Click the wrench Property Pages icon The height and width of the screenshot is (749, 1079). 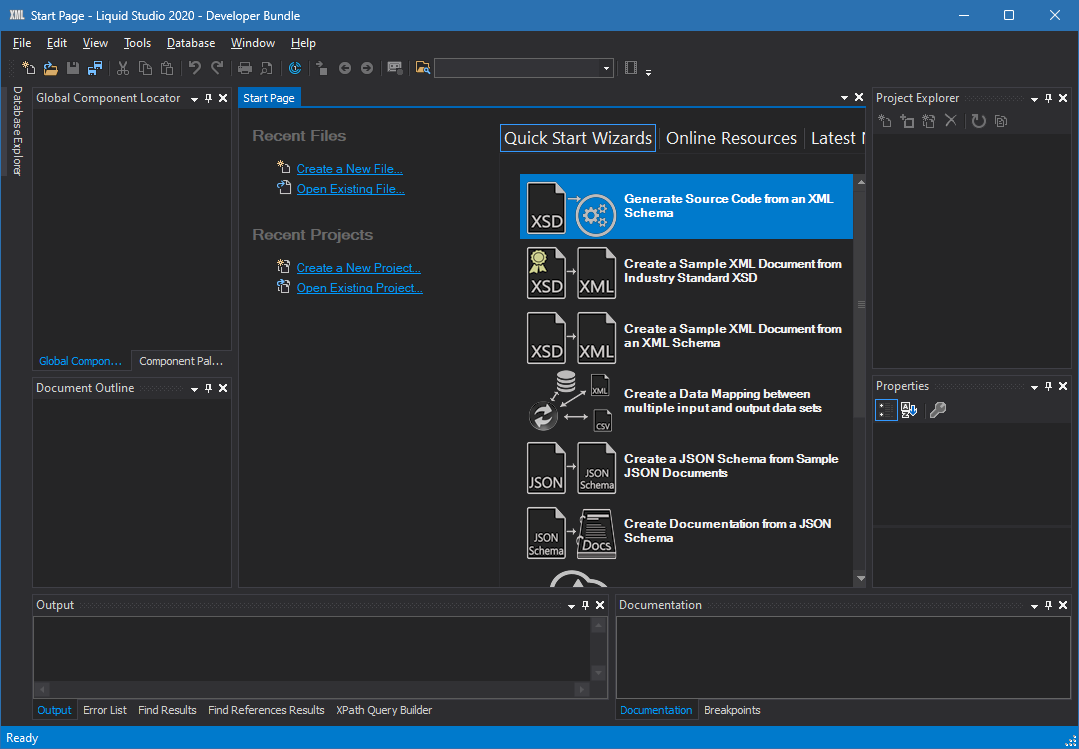(937, 410)
